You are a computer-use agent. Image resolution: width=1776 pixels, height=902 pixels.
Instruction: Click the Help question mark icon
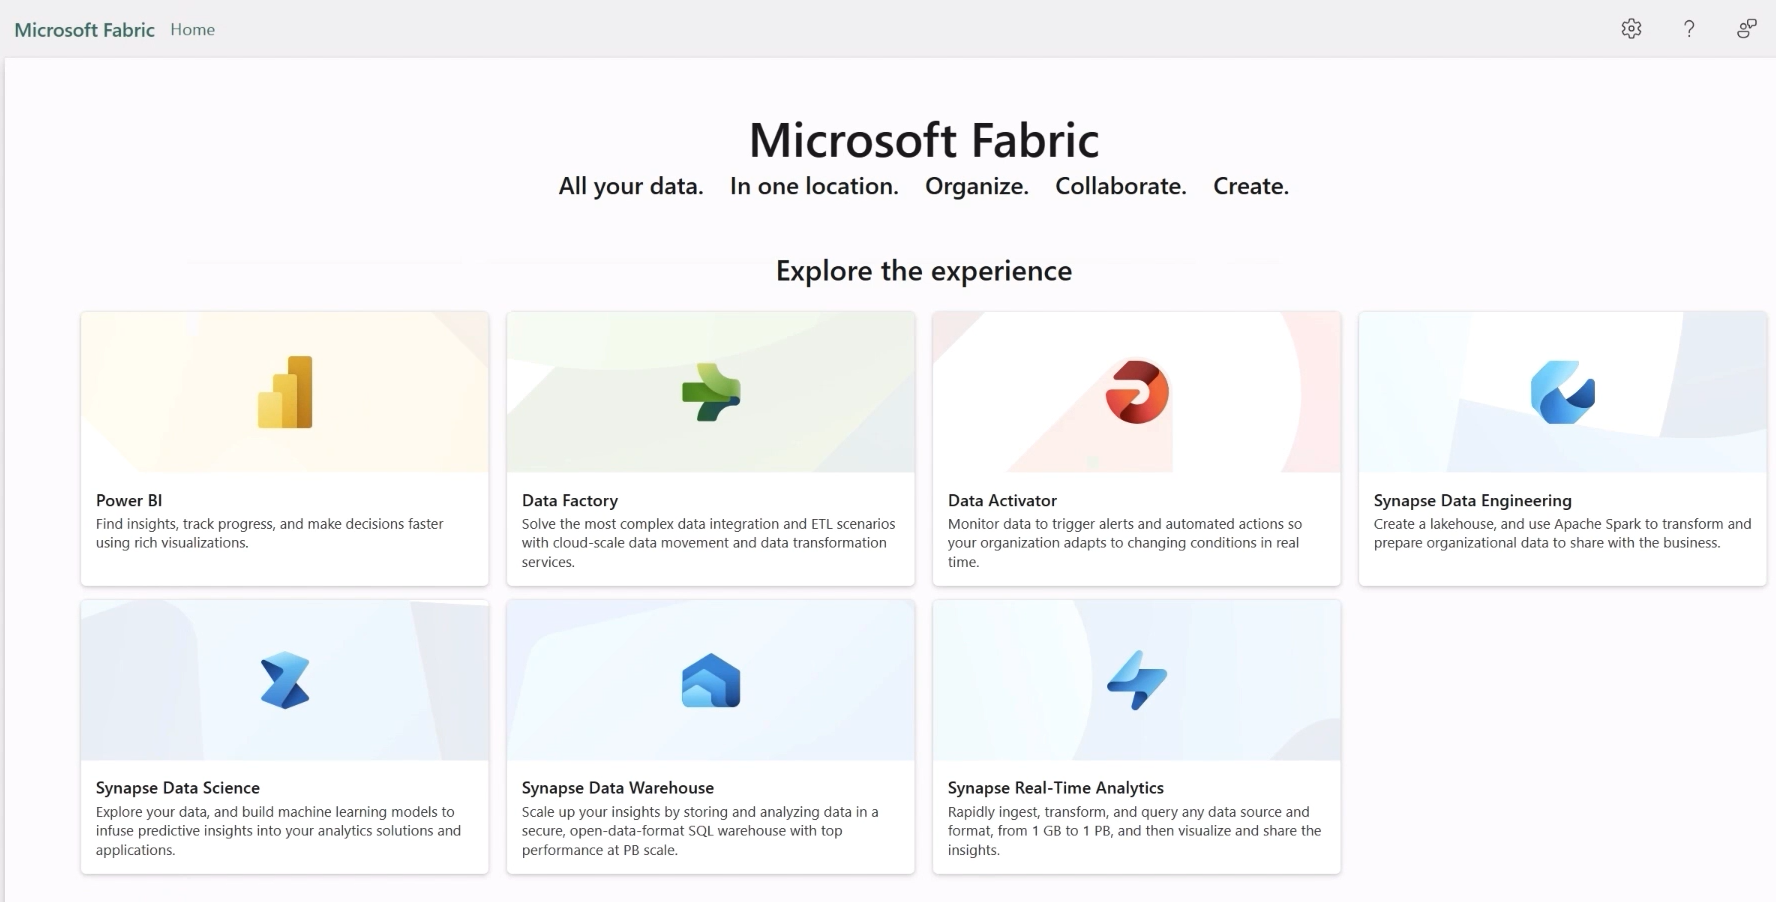1689,29
